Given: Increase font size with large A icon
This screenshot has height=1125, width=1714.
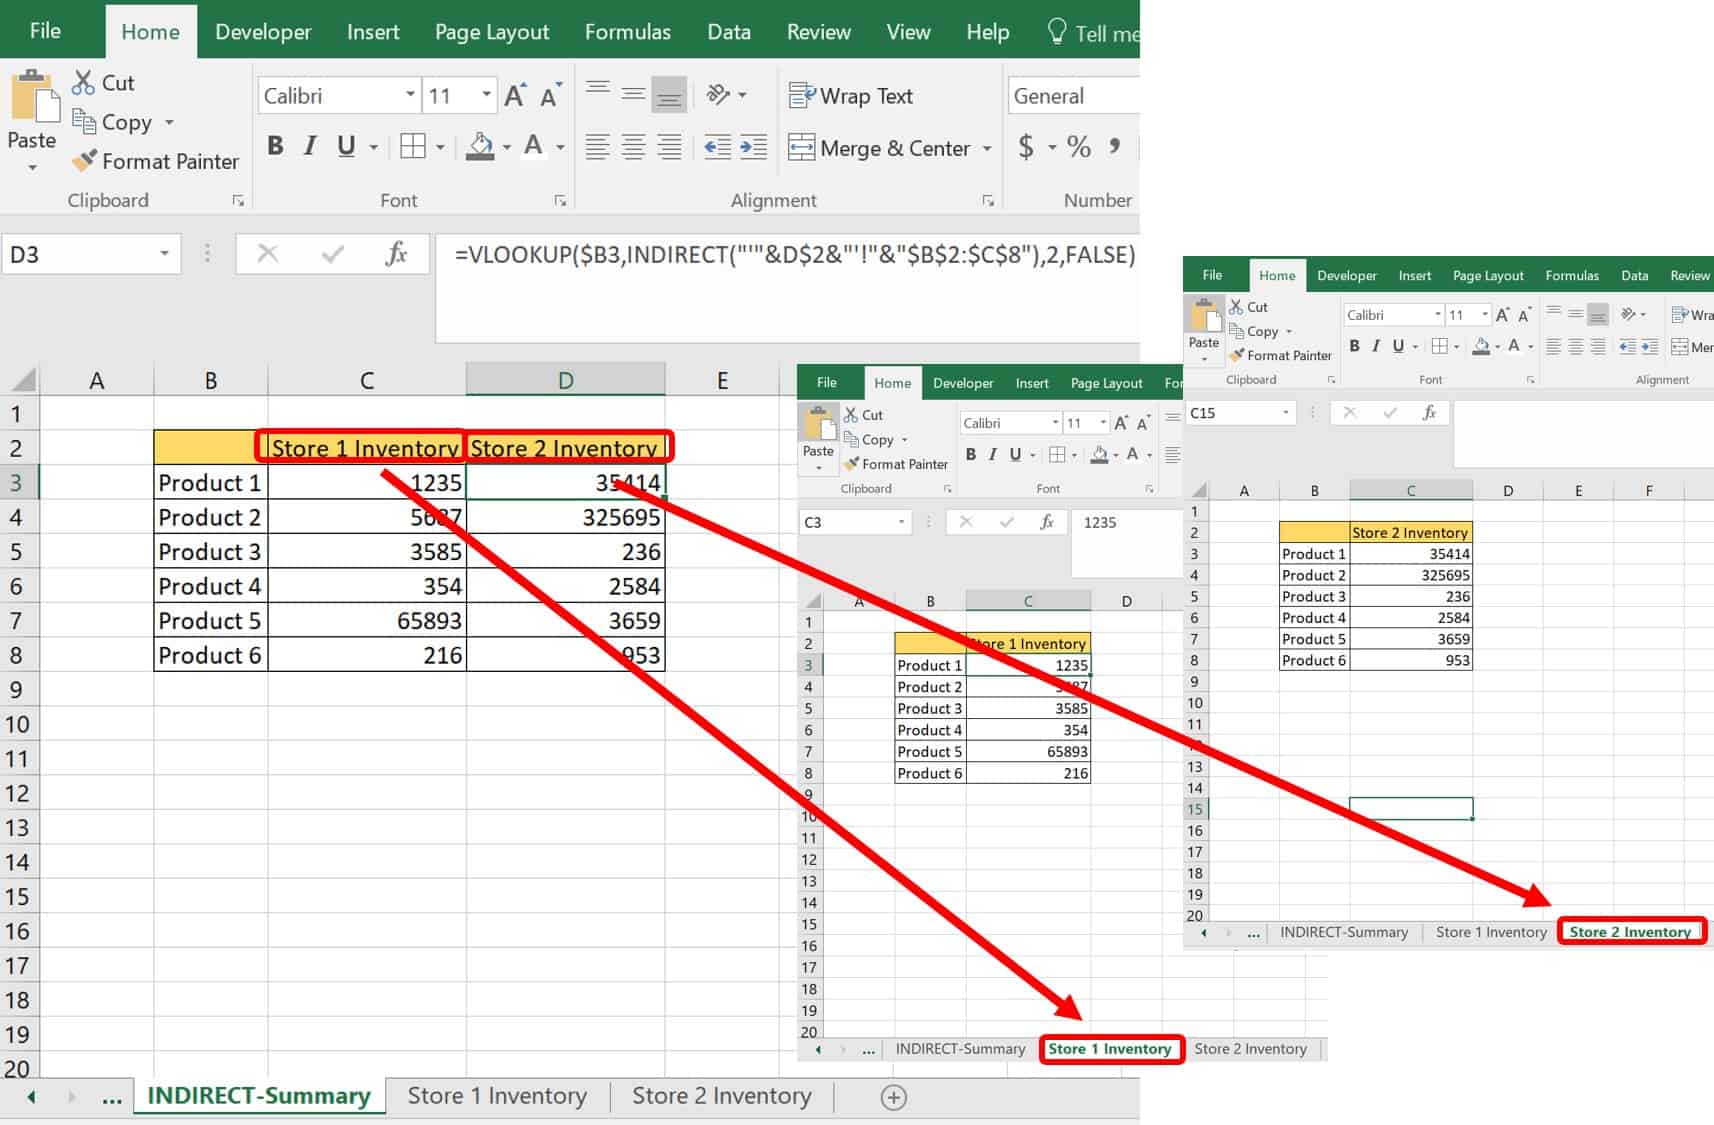Looking at the screenshot, I should coord(515,96).
